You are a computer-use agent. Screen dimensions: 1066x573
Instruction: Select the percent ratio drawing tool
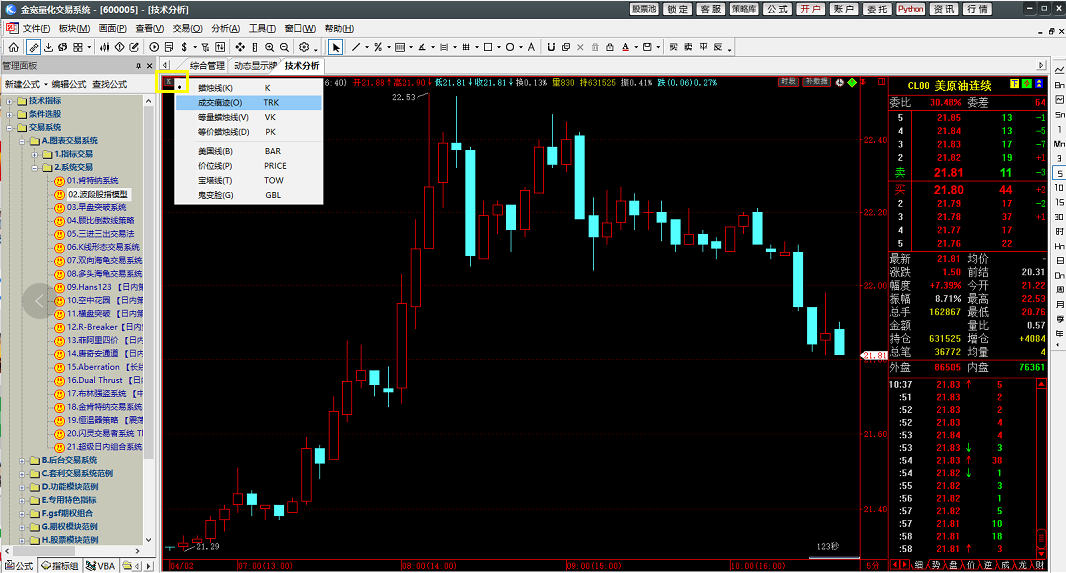[378, 48]
